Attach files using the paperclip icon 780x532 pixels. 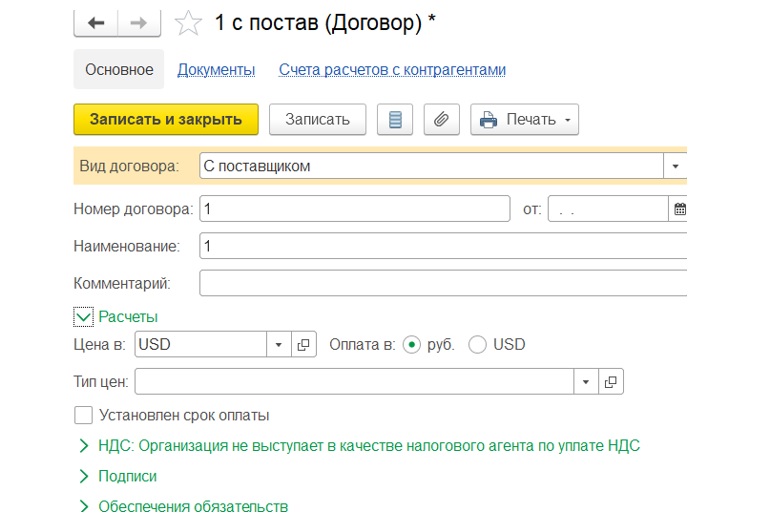point(441,119)
